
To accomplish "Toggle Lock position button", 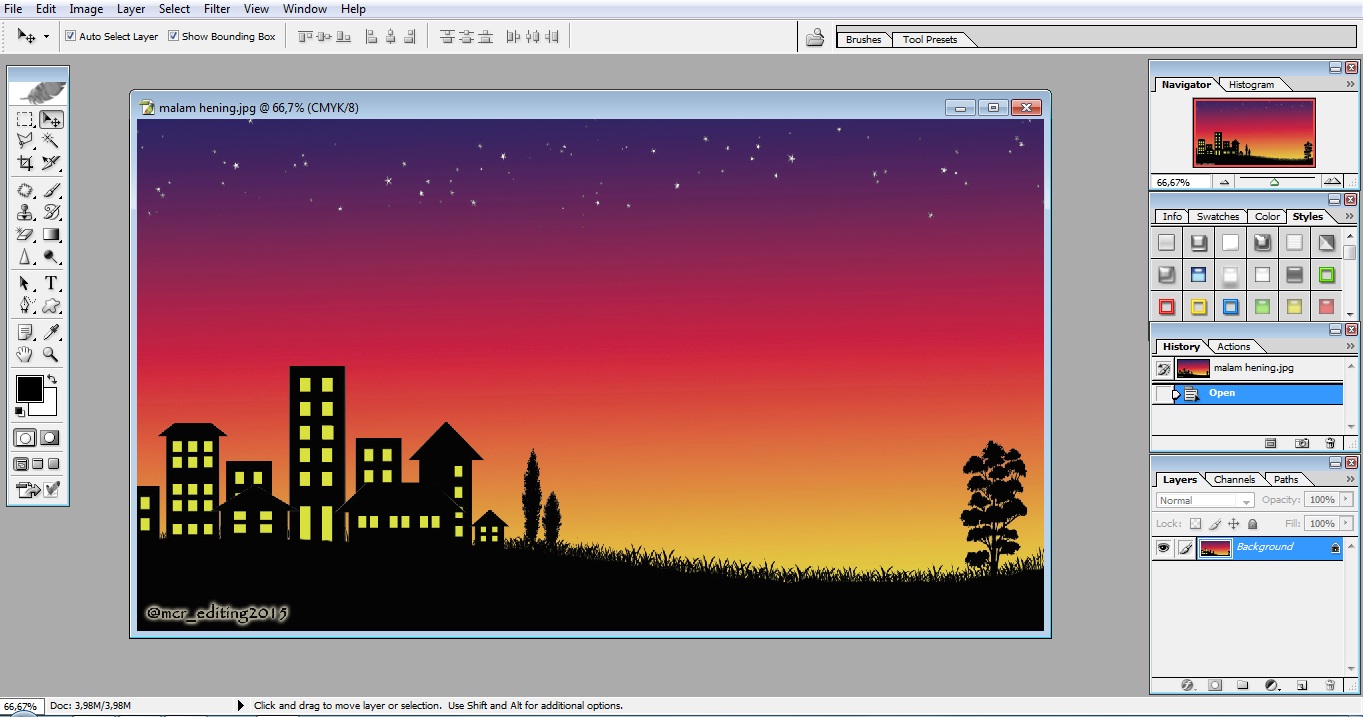I will [x=1234, y=524].
